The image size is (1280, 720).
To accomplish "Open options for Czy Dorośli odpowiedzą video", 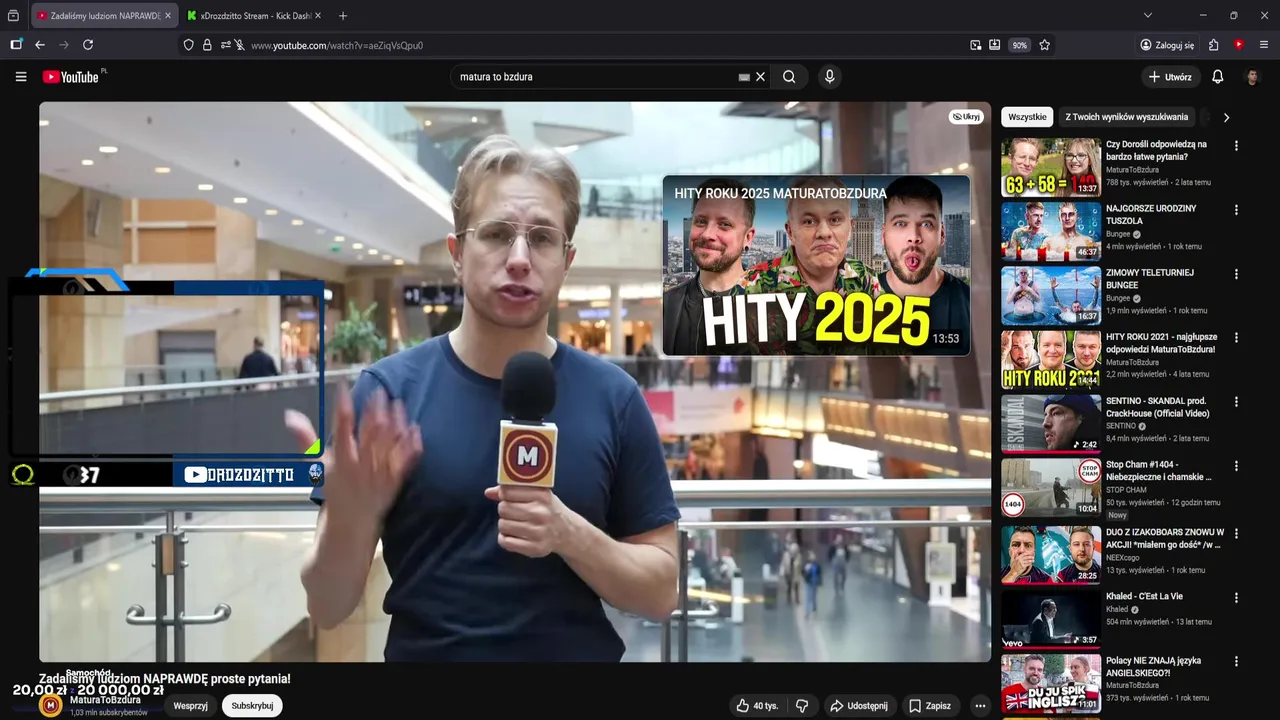I will (1236, 145).
